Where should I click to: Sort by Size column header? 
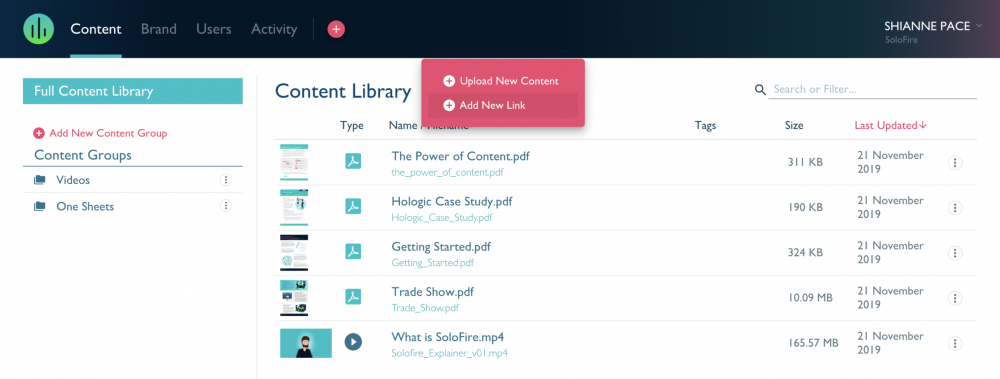click(794, 126)
